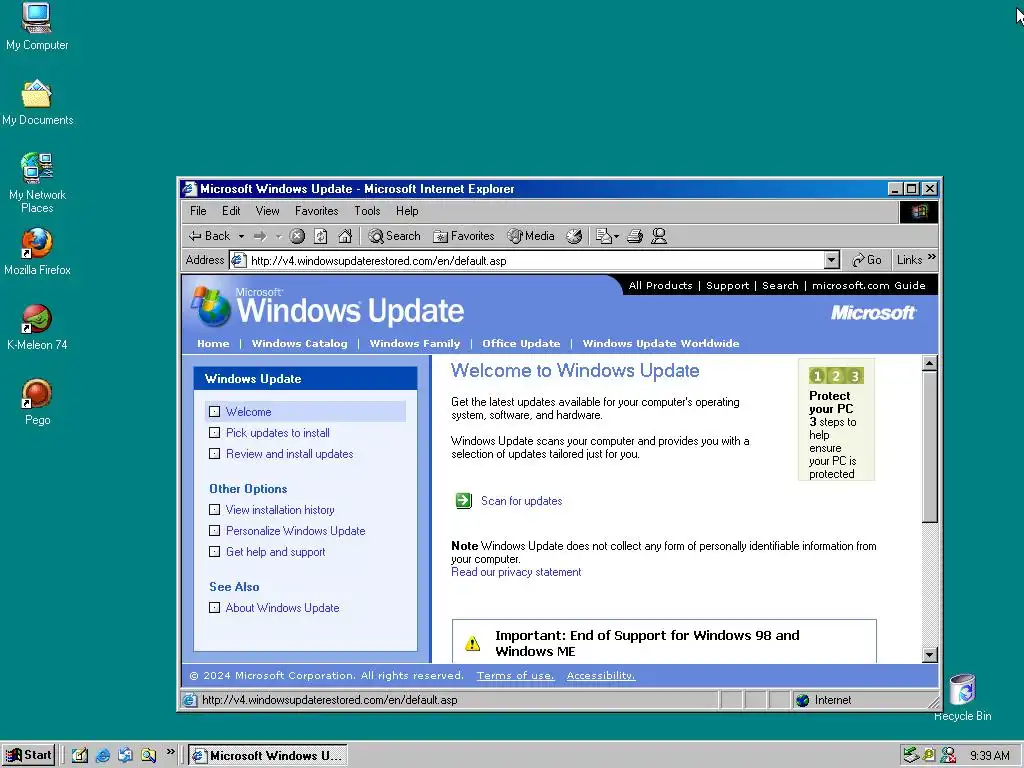
Task: Go to Windows Catalog nav link
Action: click(300, 344)
